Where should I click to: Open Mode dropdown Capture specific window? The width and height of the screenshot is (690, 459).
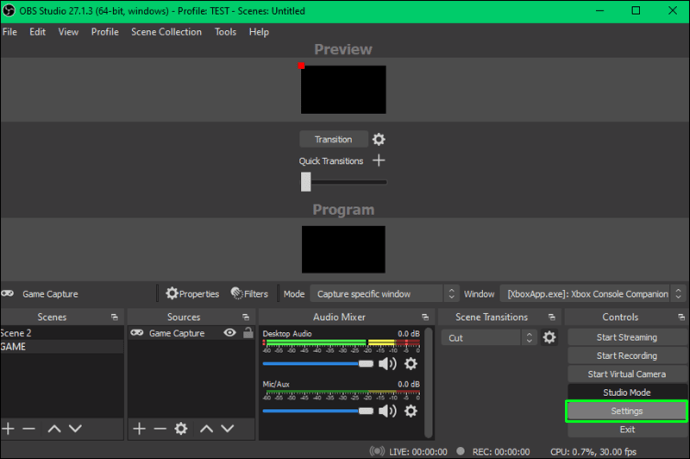pyautogui.click(x=385, y=294)
